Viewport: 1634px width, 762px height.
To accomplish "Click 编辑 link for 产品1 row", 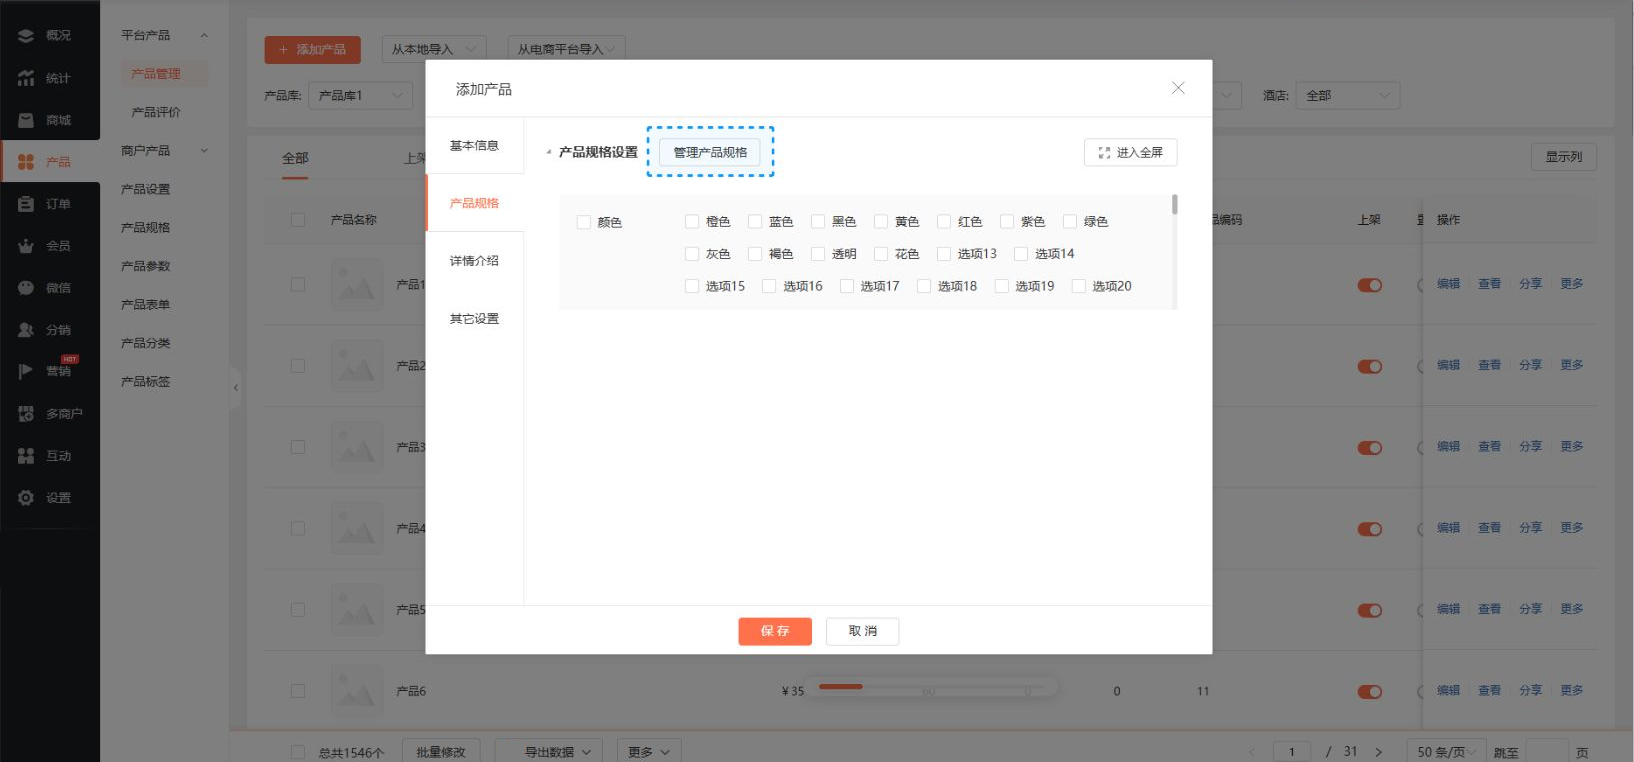I will [1448, 284].
